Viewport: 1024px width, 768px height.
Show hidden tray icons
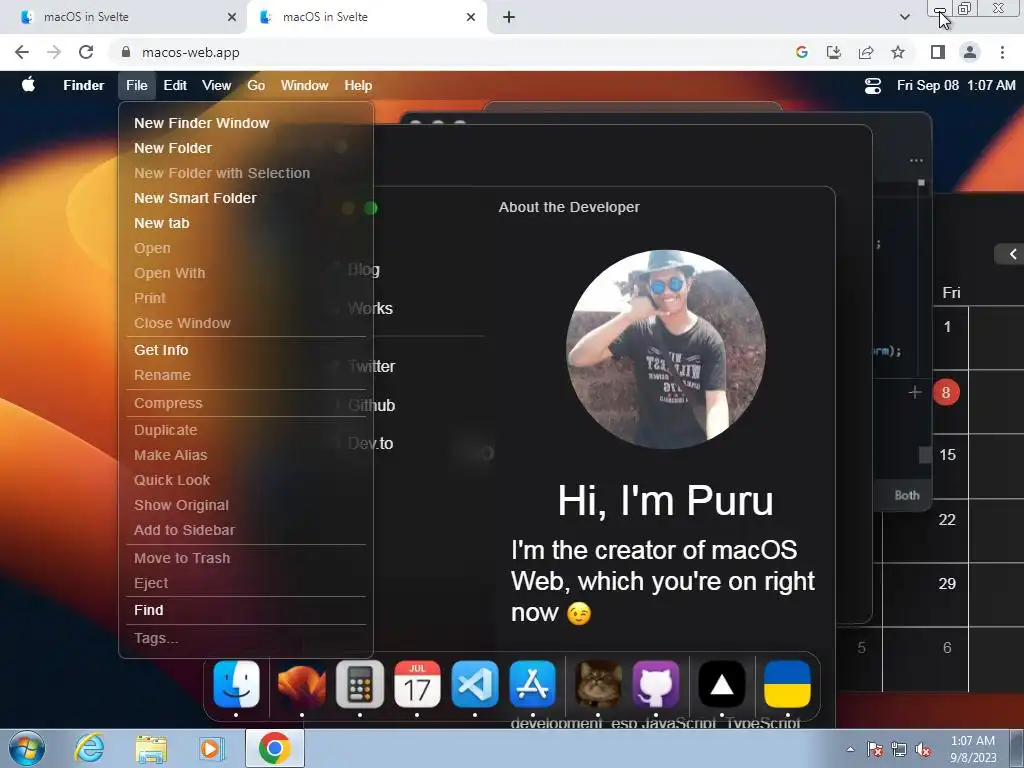click(850, 749)
